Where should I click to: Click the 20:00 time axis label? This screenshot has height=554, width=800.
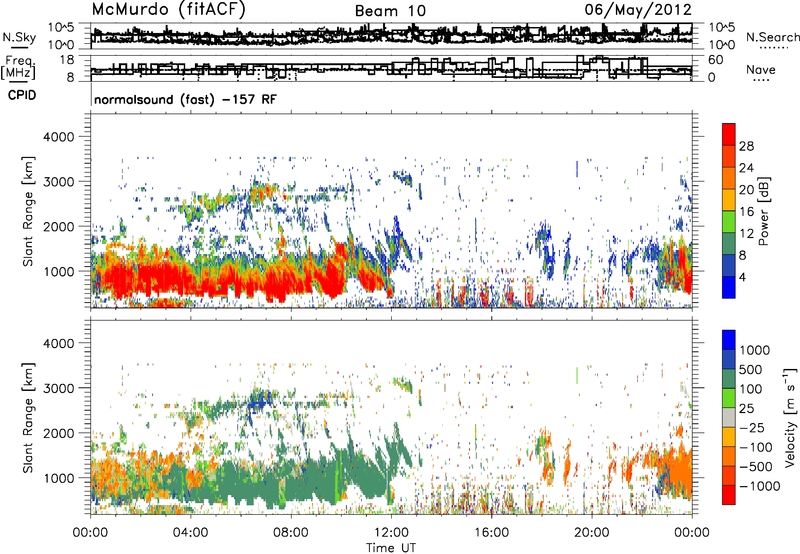tap(591, 533)
